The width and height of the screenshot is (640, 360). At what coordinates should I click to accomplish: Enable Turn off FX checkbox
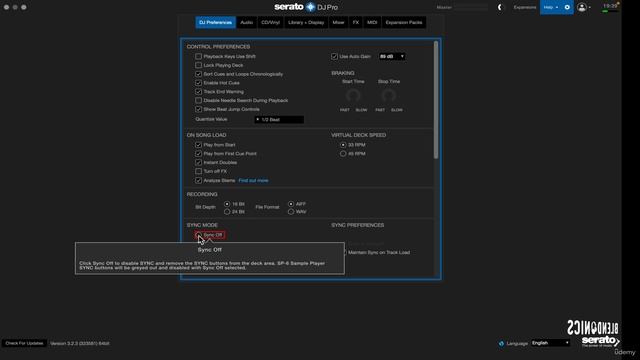click(x=198, y=171)
